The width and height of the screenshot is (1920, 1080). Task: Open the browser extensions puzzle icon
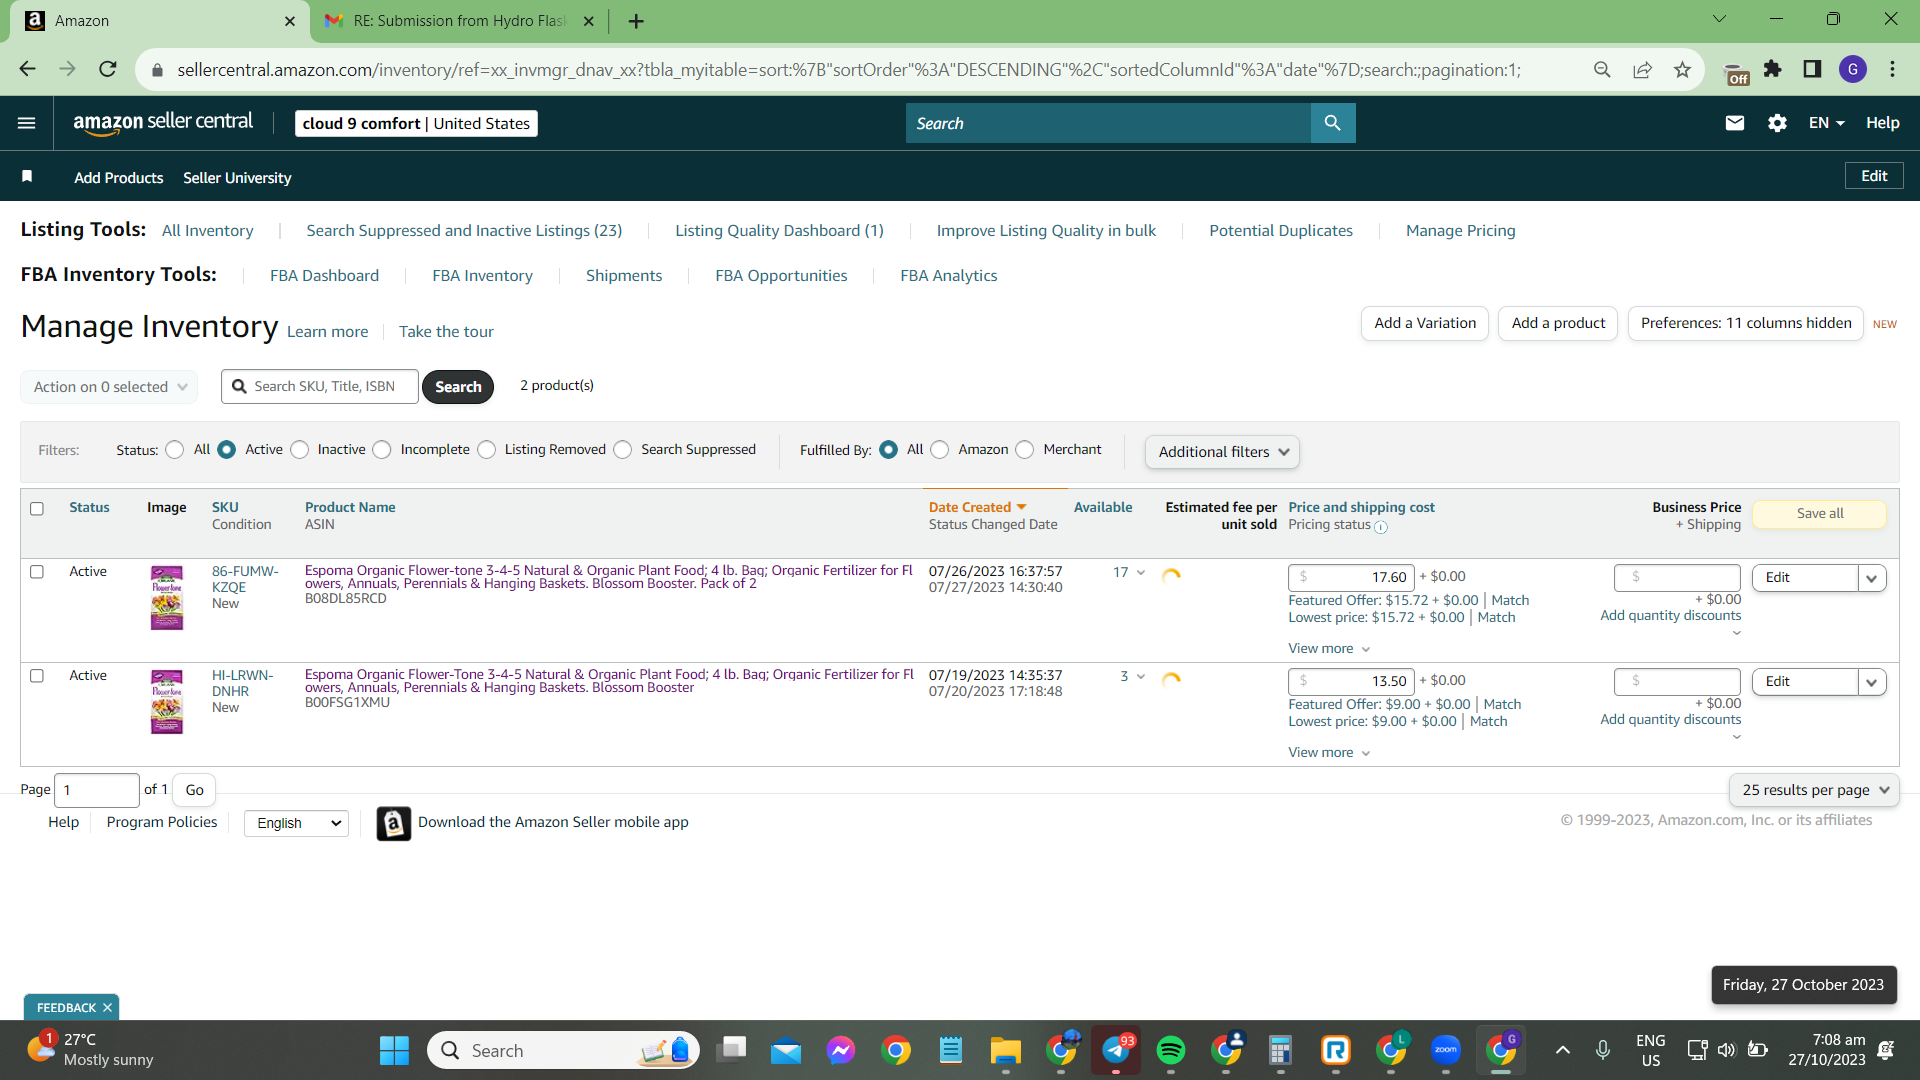coord(1772,69)
